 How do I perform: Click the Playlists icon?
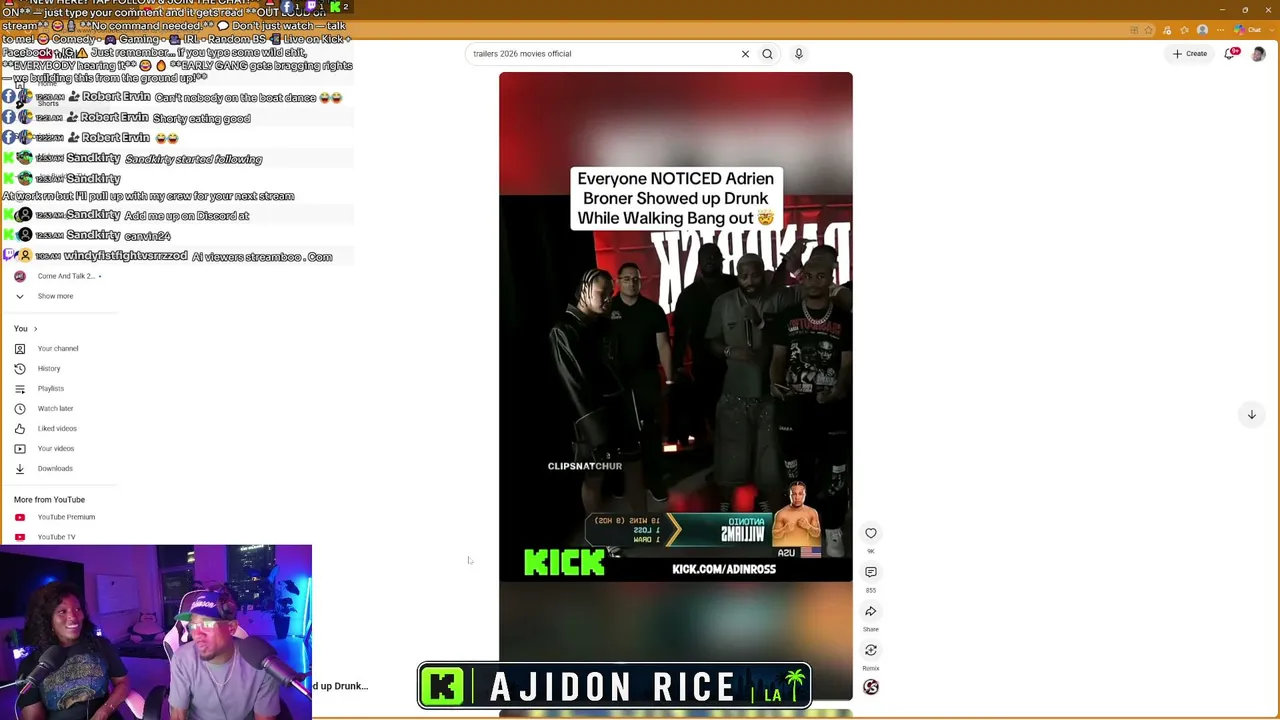[x=20, y=389]
